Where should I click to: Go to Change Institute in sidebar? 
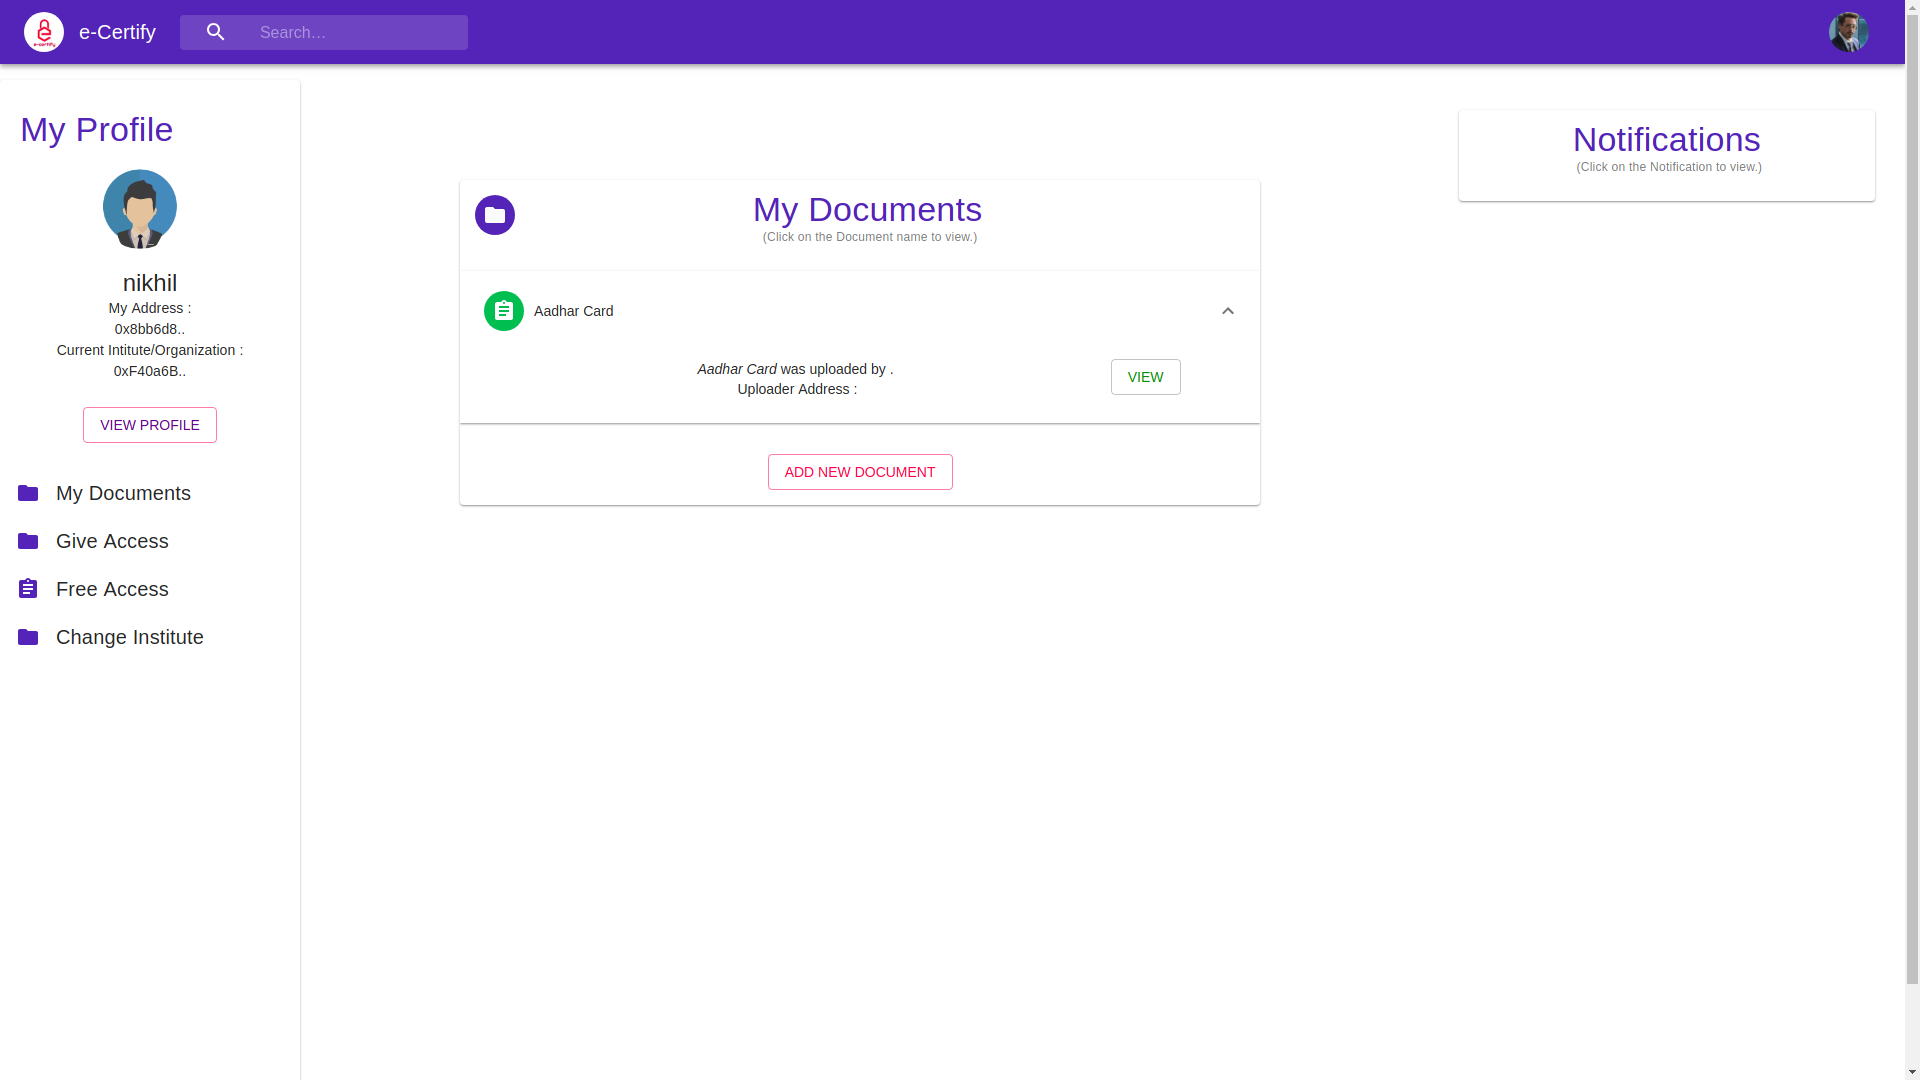130,637
